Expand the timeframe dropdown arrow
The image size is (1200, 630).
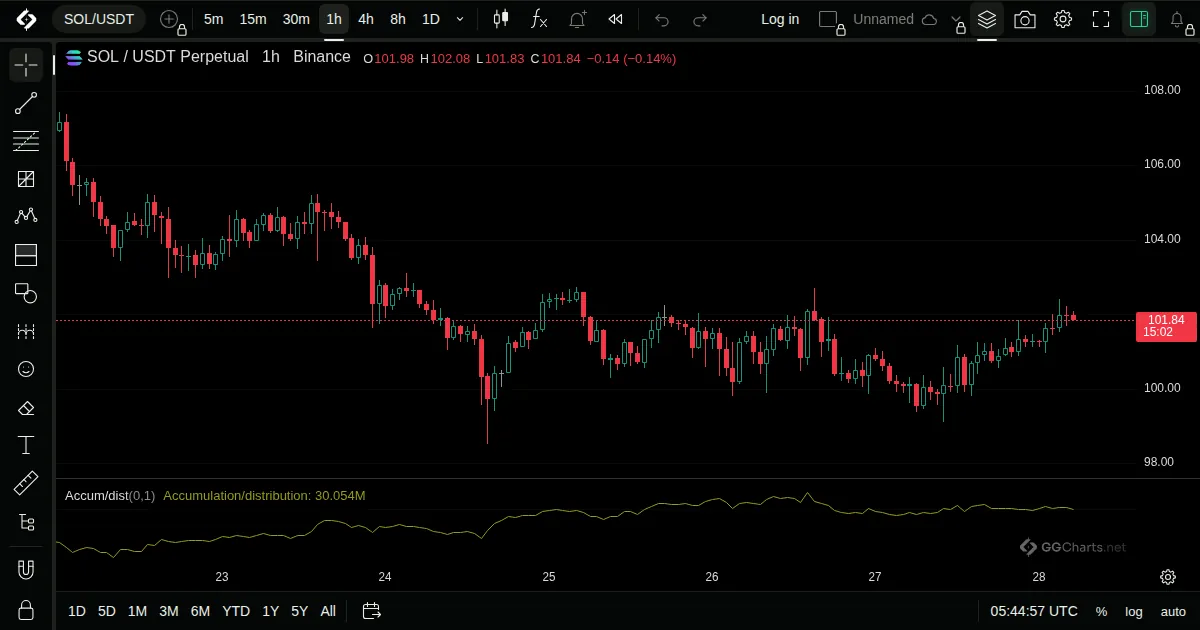pyautogui.click(x=460, y=19)
